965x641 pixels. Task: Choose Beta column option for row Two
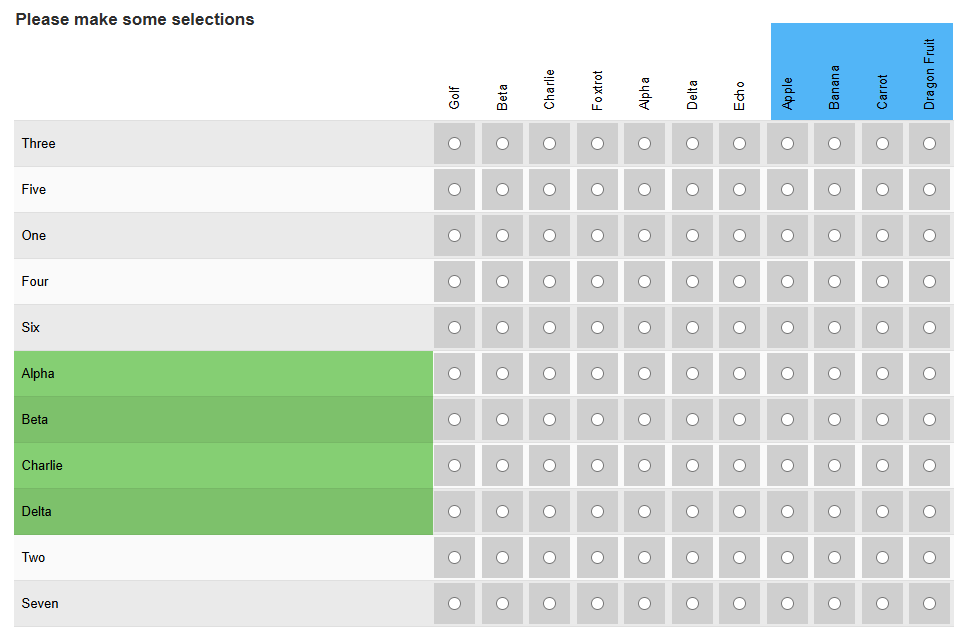coord(502,558)
